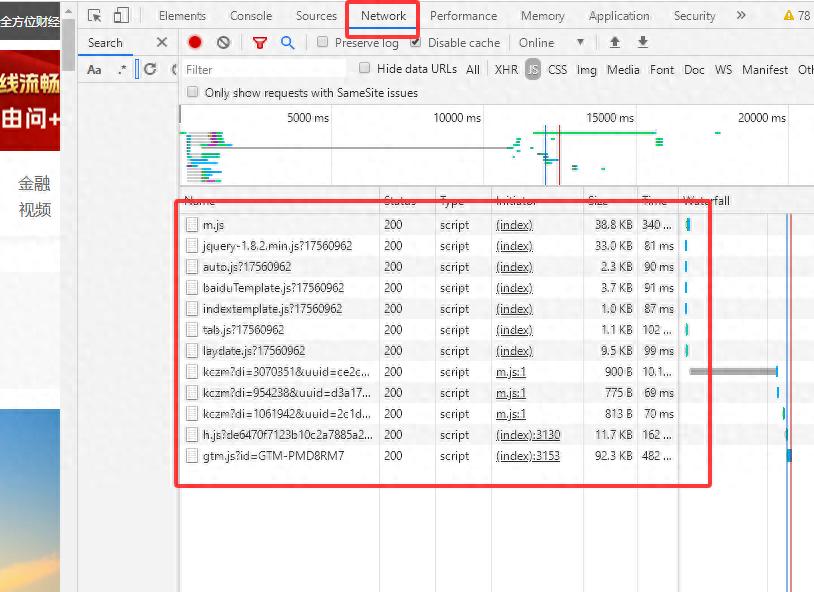Open network search with magnifier icon
Viewport: 814px width, 592px height.
[288, 42]
